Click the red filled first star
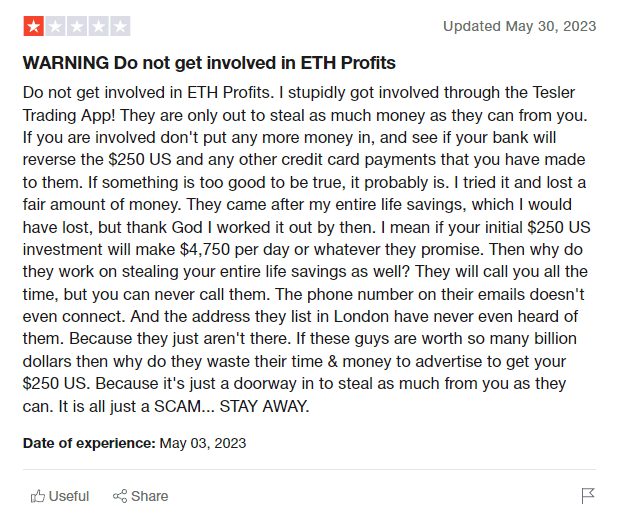618x521 pixels. 32,26
